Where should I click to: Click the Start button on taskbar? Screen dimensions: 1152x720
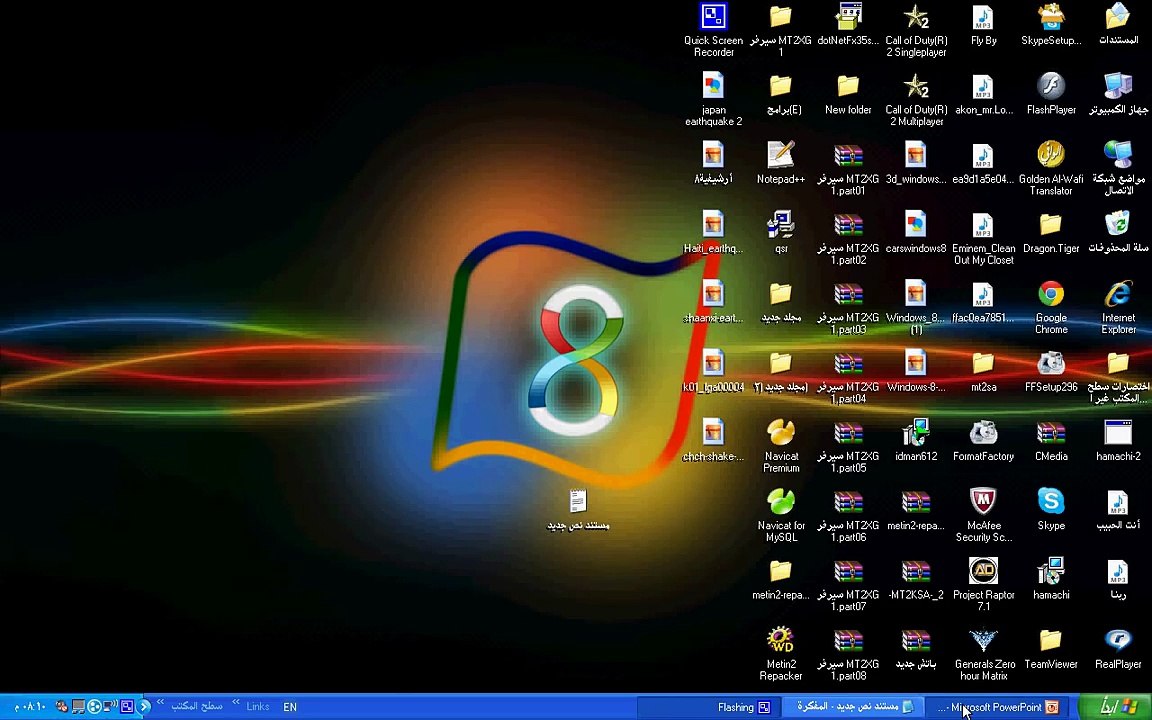click(1115, 707)
